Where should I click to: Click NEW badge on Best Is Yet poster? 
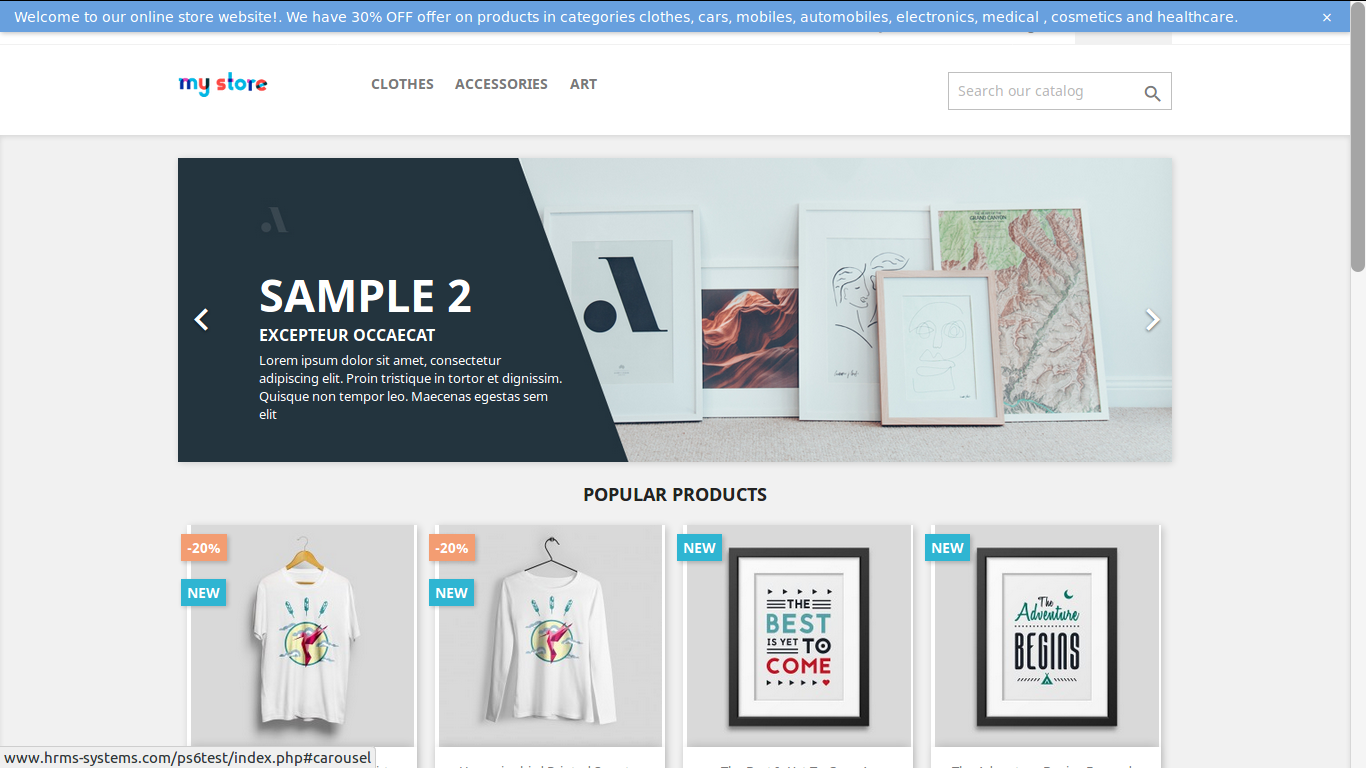point(699,548)
